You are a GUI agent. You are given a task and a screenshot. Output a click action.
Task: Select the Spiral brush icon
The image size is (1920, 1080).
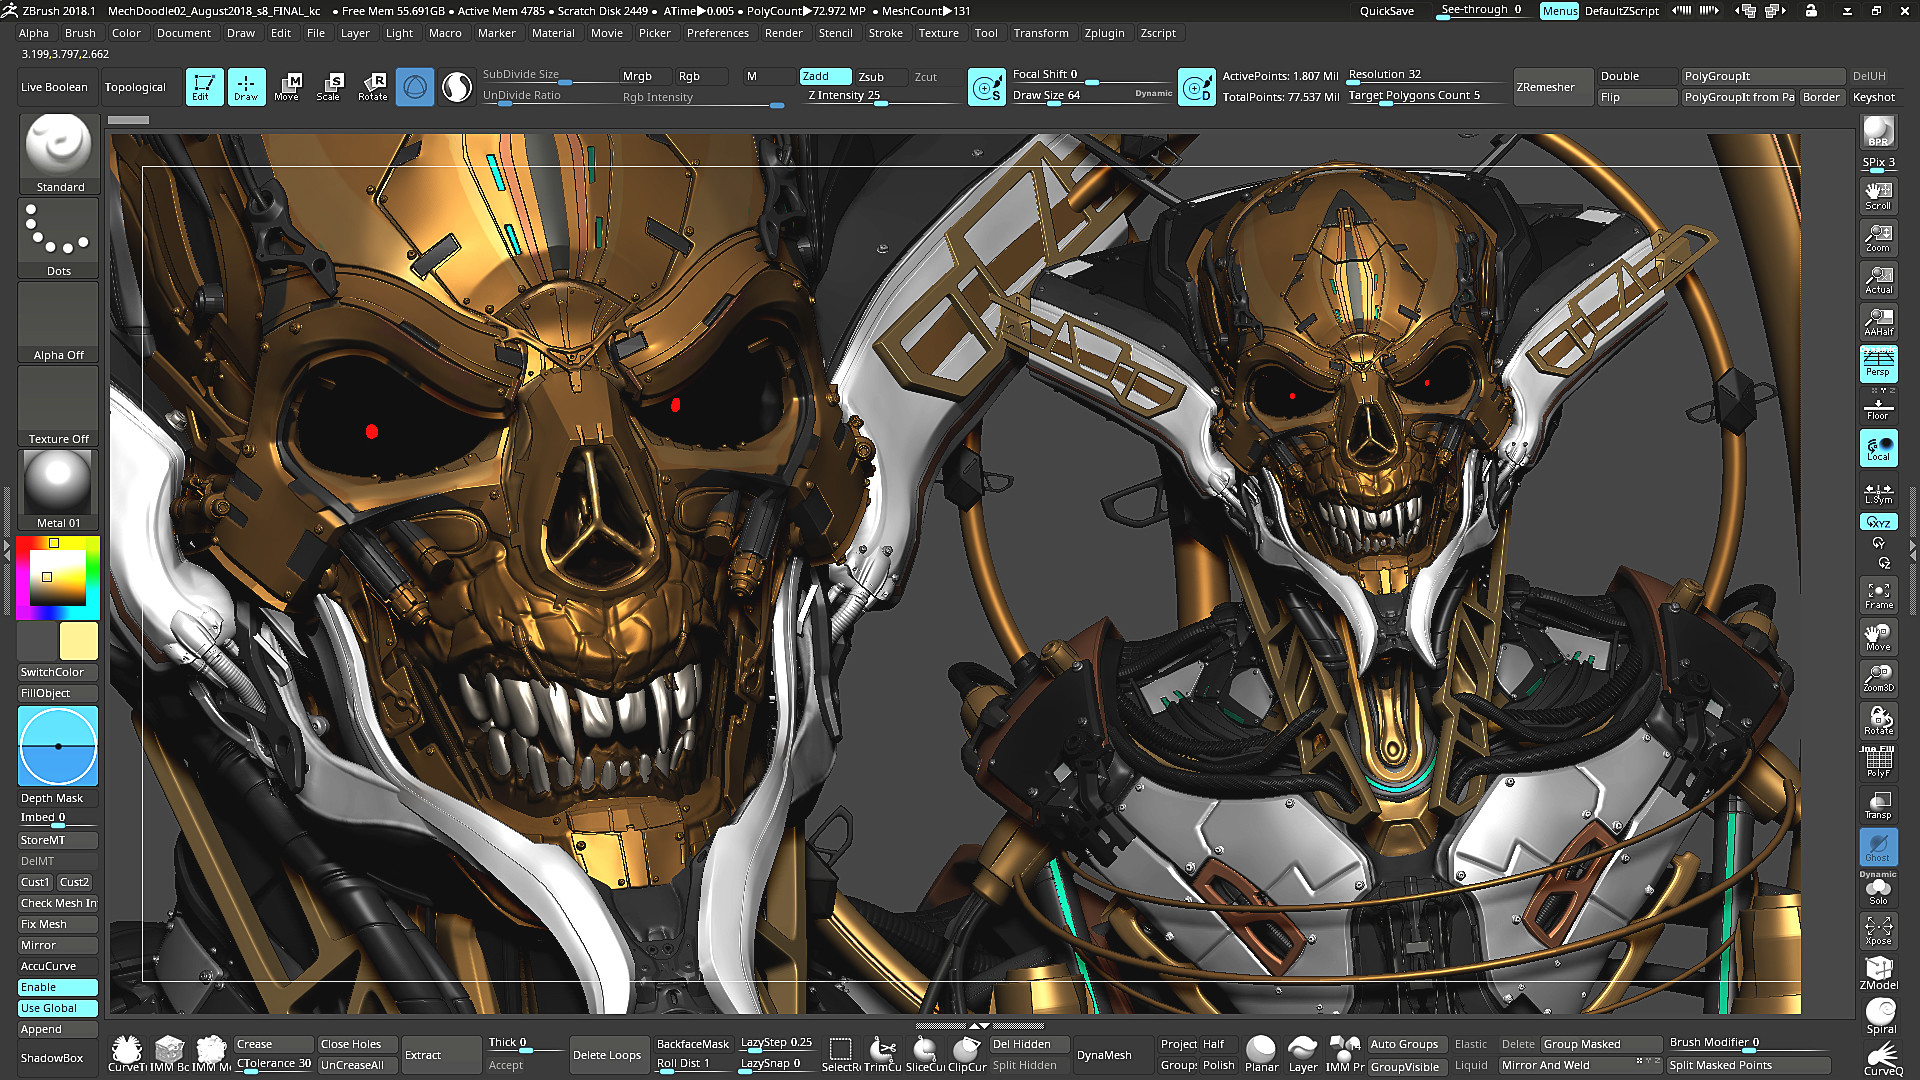pyautogui.click(x=1880, y=1017)
